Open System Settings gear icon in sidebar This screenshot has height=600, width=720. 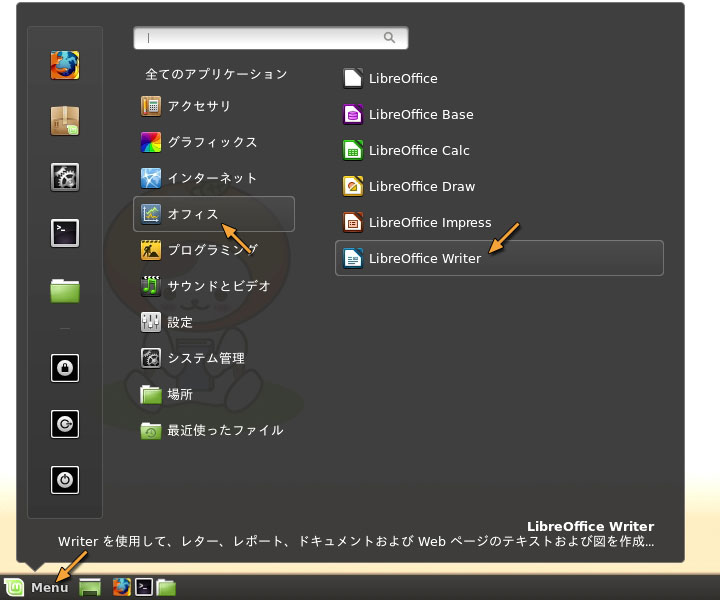tap(65, 177)
